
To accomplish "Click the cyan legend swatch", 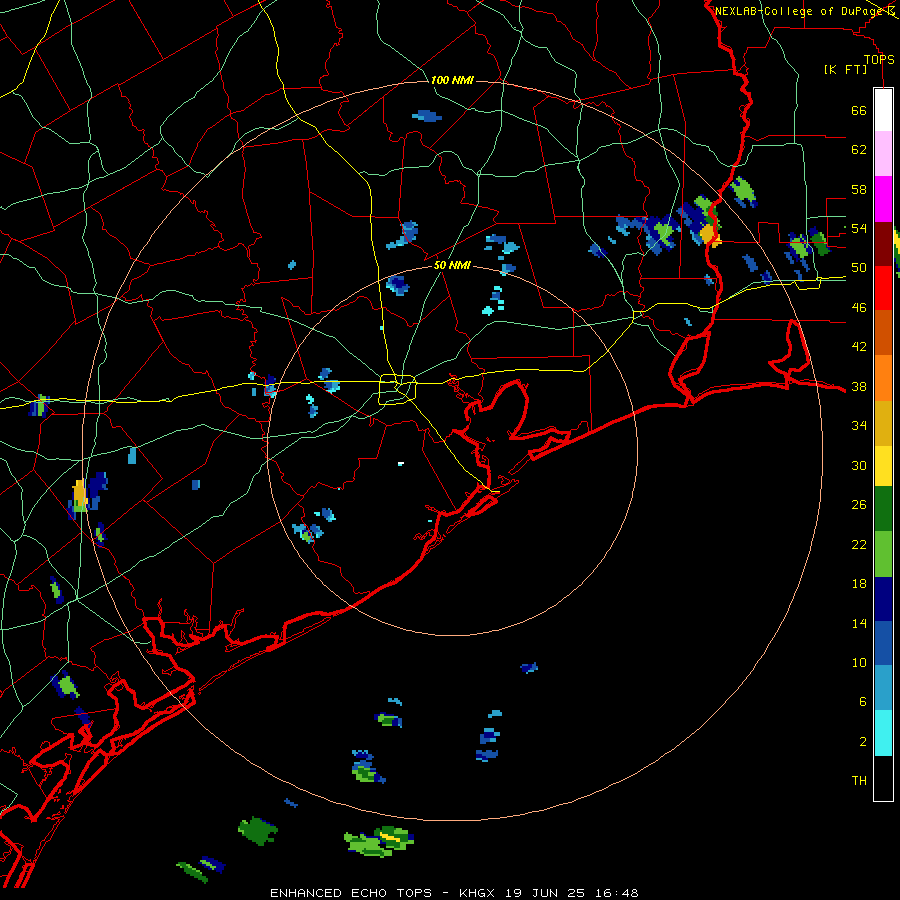I will point(883,733).
